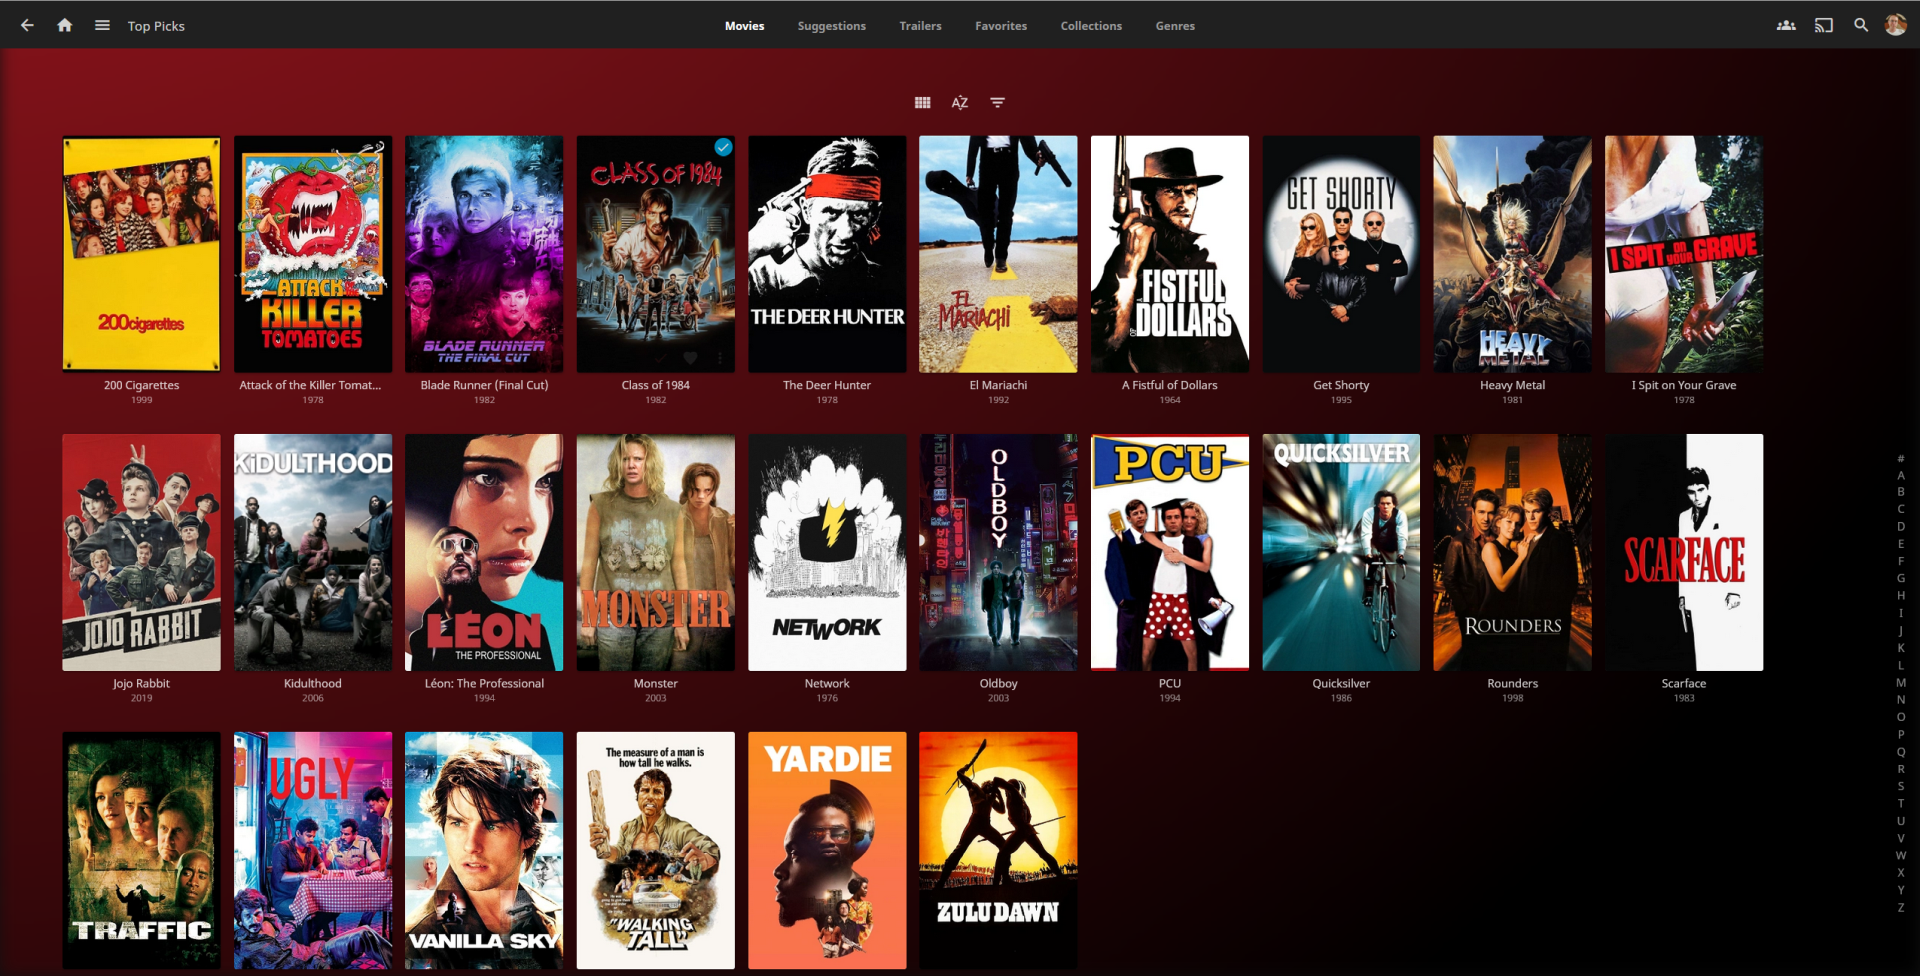Switch to the Collections tab
The image size is (1920, 976).
[1091, 26]
